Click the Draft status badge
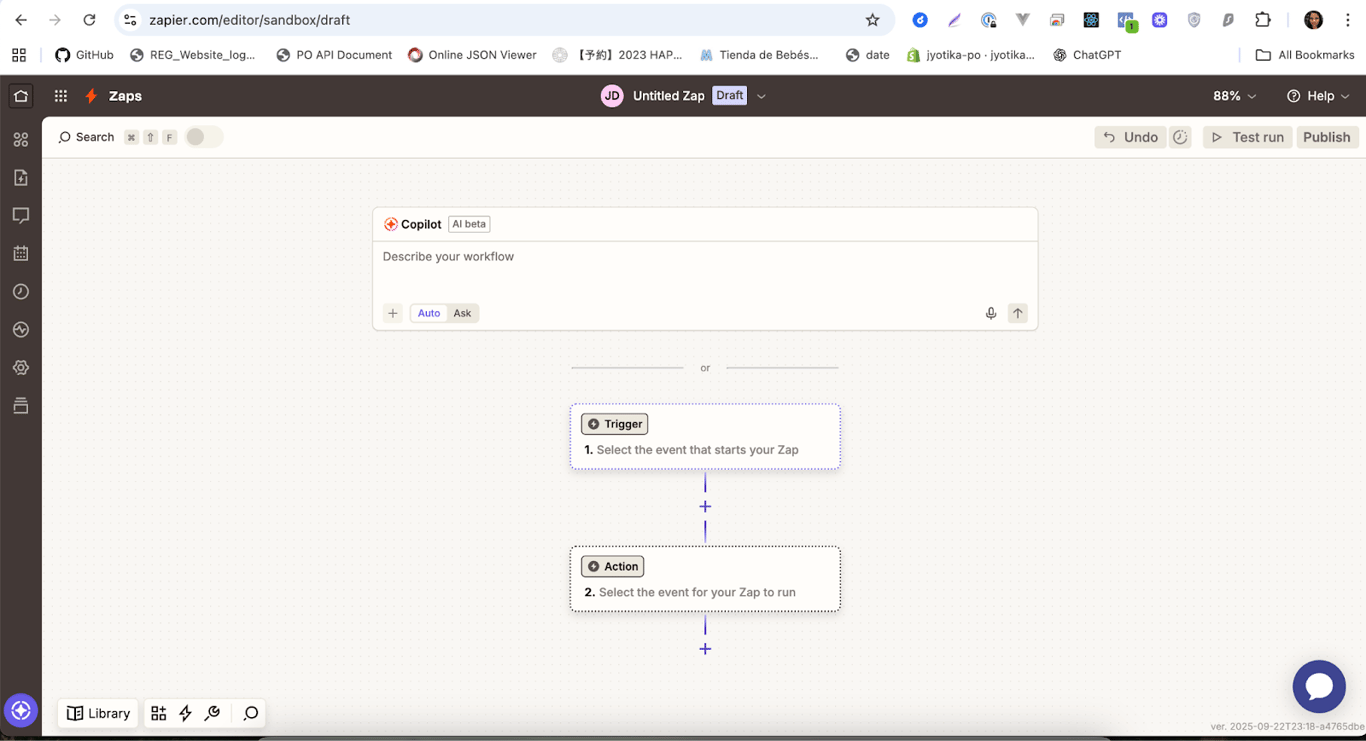Viewport: 1366px width, 741px height. [730, 96]
